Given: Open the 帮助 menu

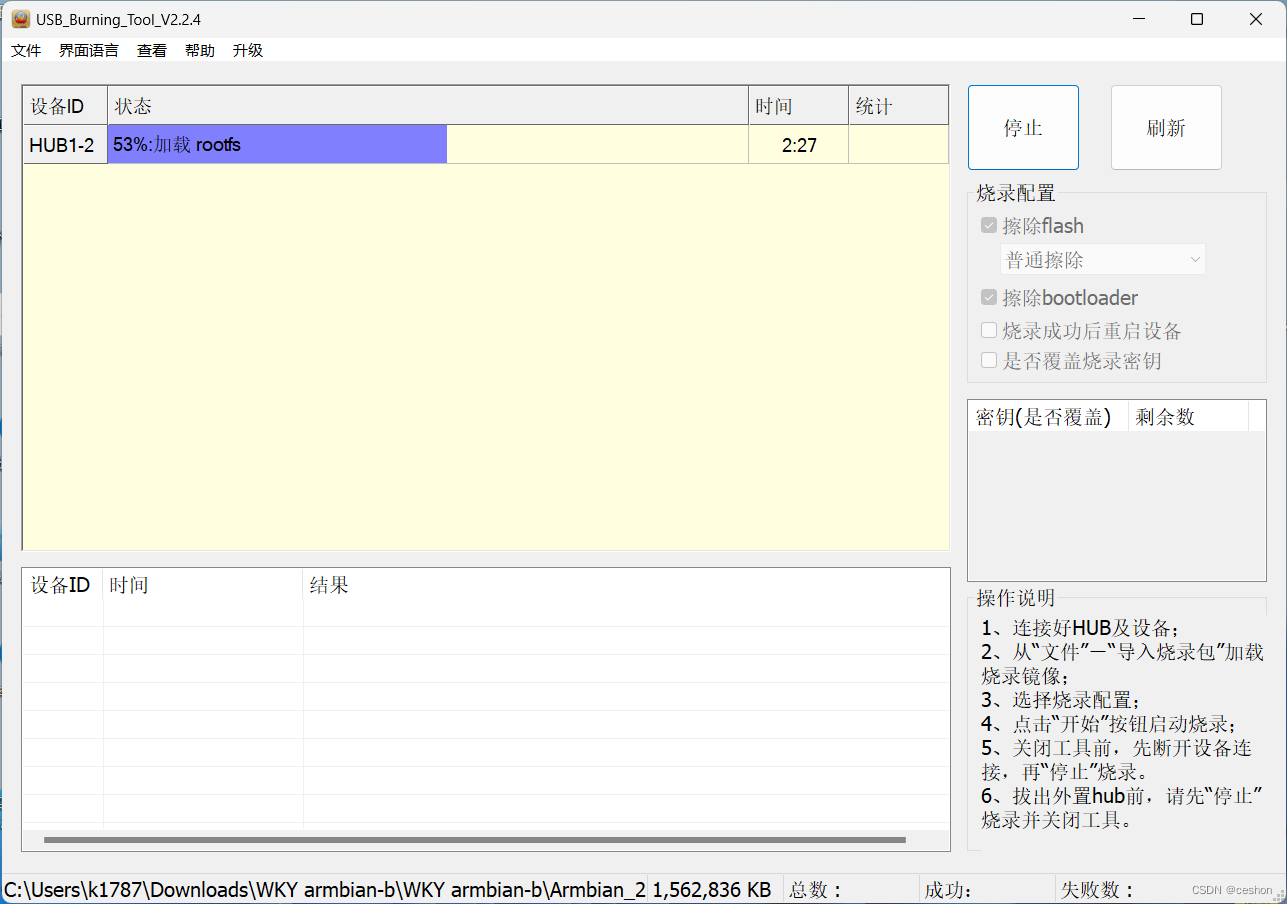Looking at the screenshot, I should pos(199,50).
